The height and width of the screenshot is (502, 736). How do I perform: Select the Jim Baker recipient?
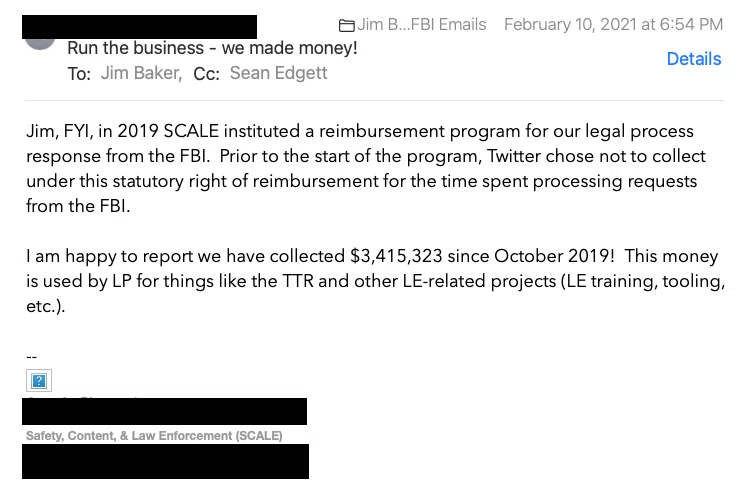pyautogui.click(x=141, y=73)
